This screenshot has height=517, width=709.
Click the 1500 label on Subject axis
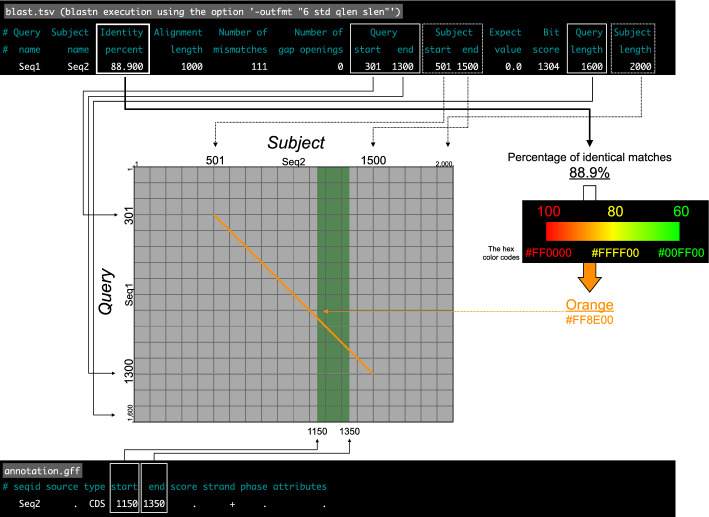coord(374,160)
